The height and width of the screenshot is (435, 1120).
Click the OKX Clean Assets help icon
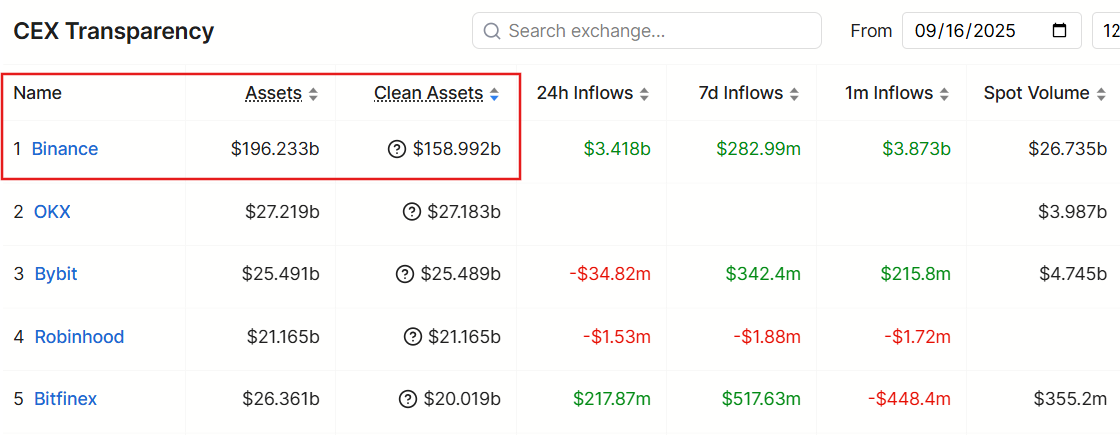(411, 212)
